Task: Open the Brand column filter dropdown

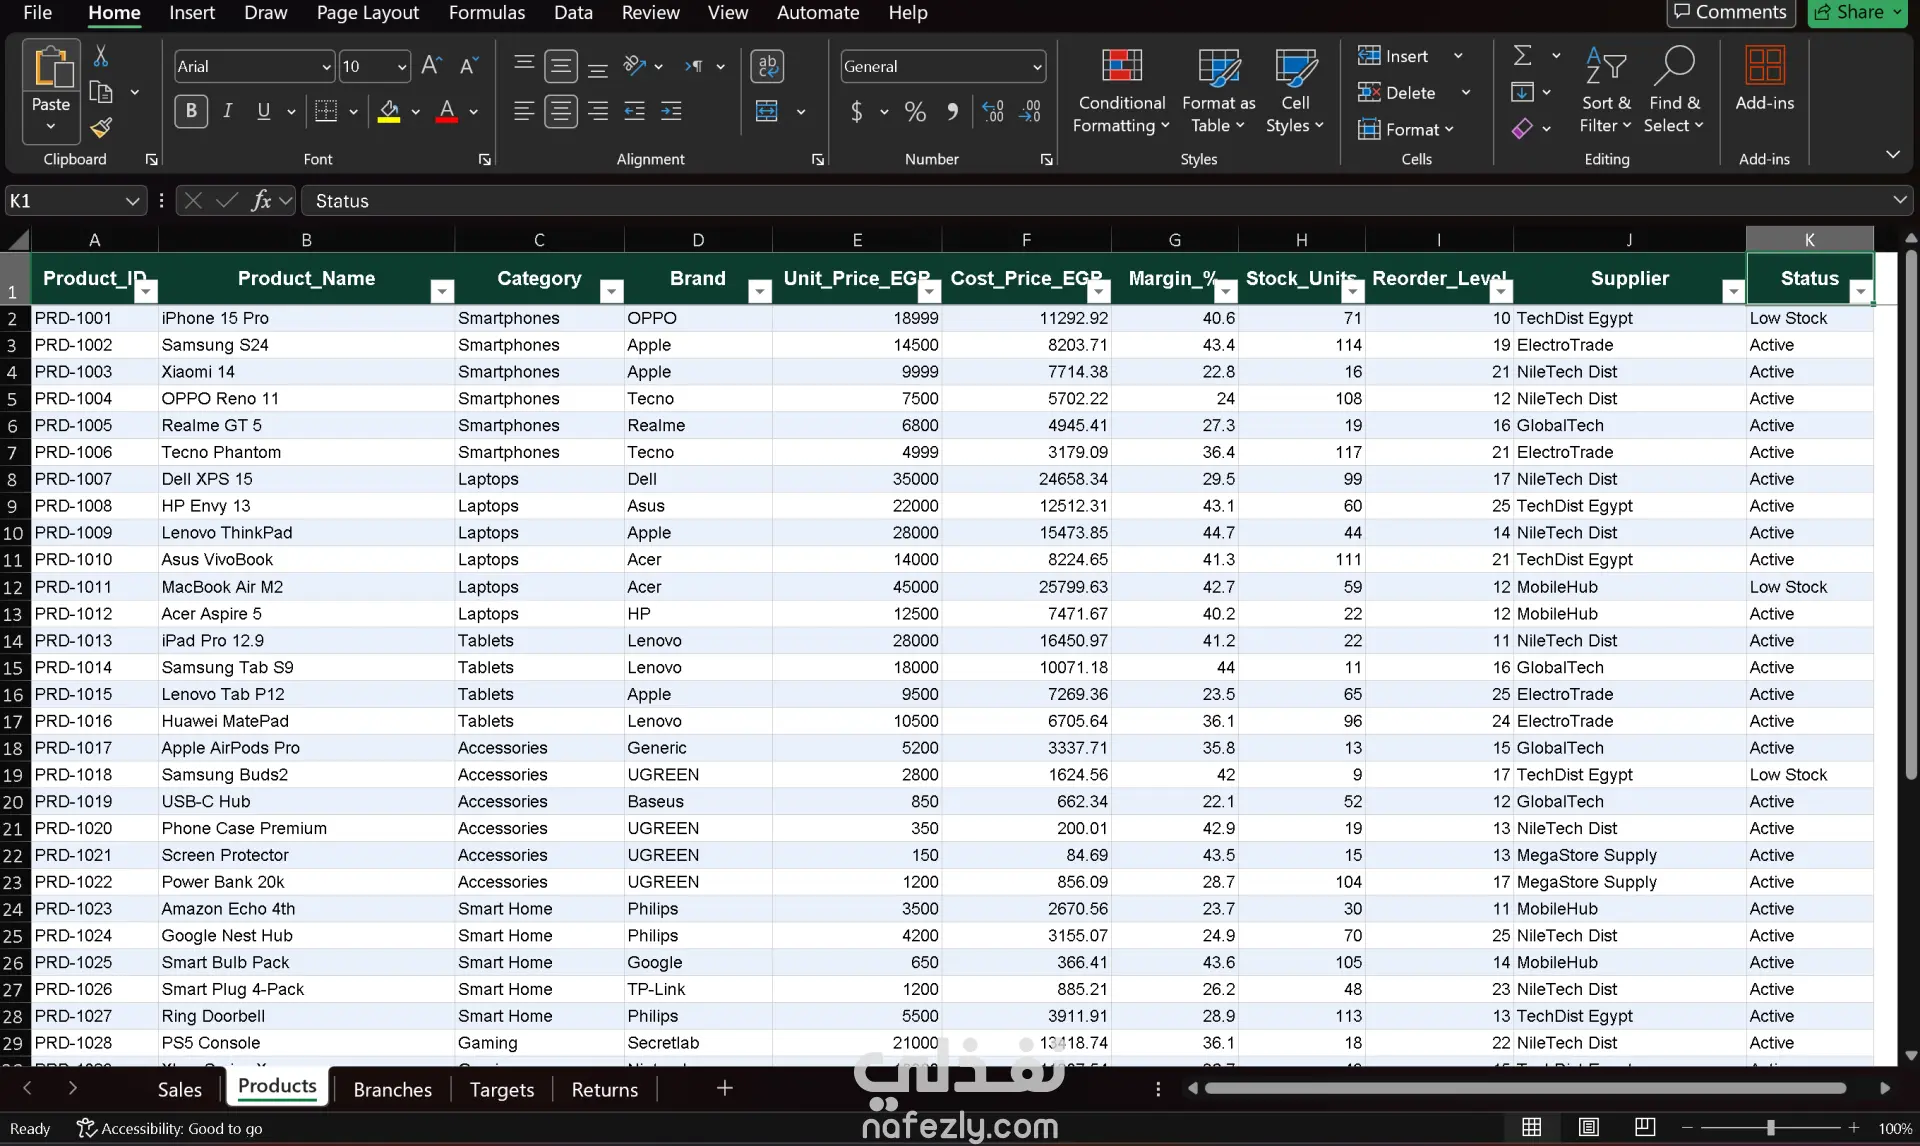Action: [x=760, y=291]
